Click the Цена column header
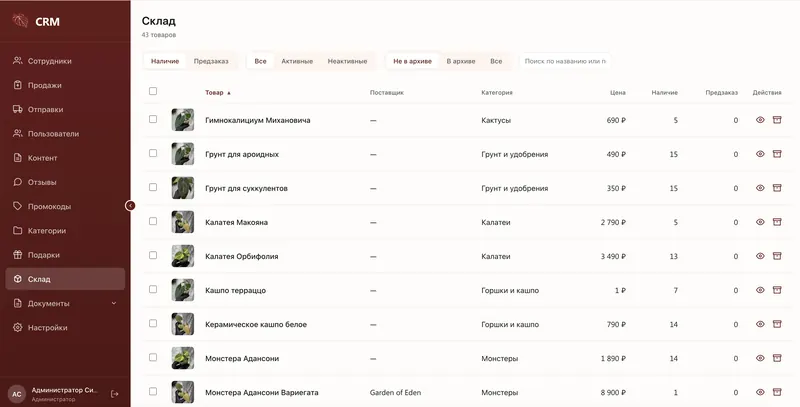Viewport: 800px width, 407px height. (618, 93)
